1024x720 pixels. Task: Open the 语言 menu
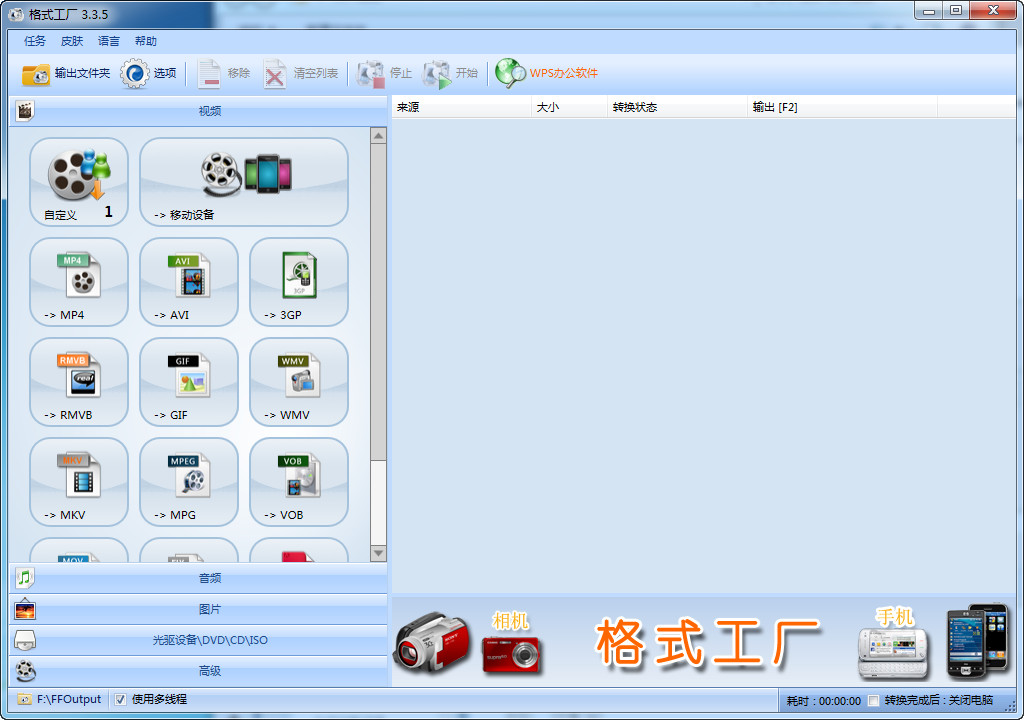108,41
